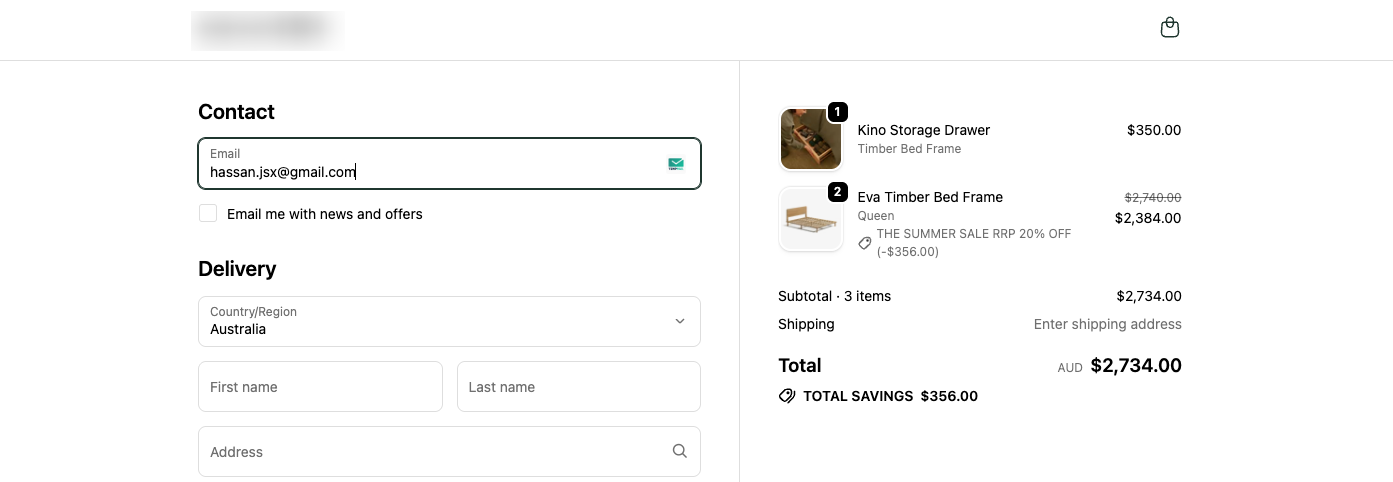This screenshot has height=482, width=1393.
Task: Click the Kino Storage Drawer product thumbnail
Action: pos(811,139)
